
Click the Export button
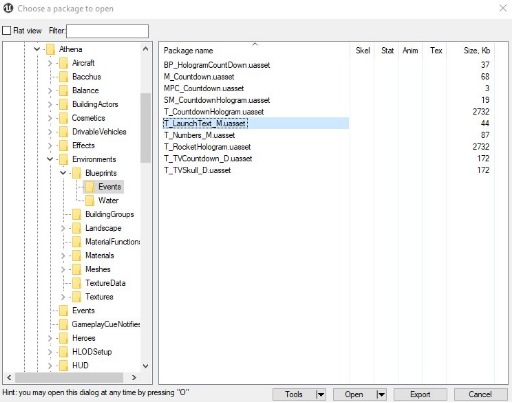coord(420,394)
